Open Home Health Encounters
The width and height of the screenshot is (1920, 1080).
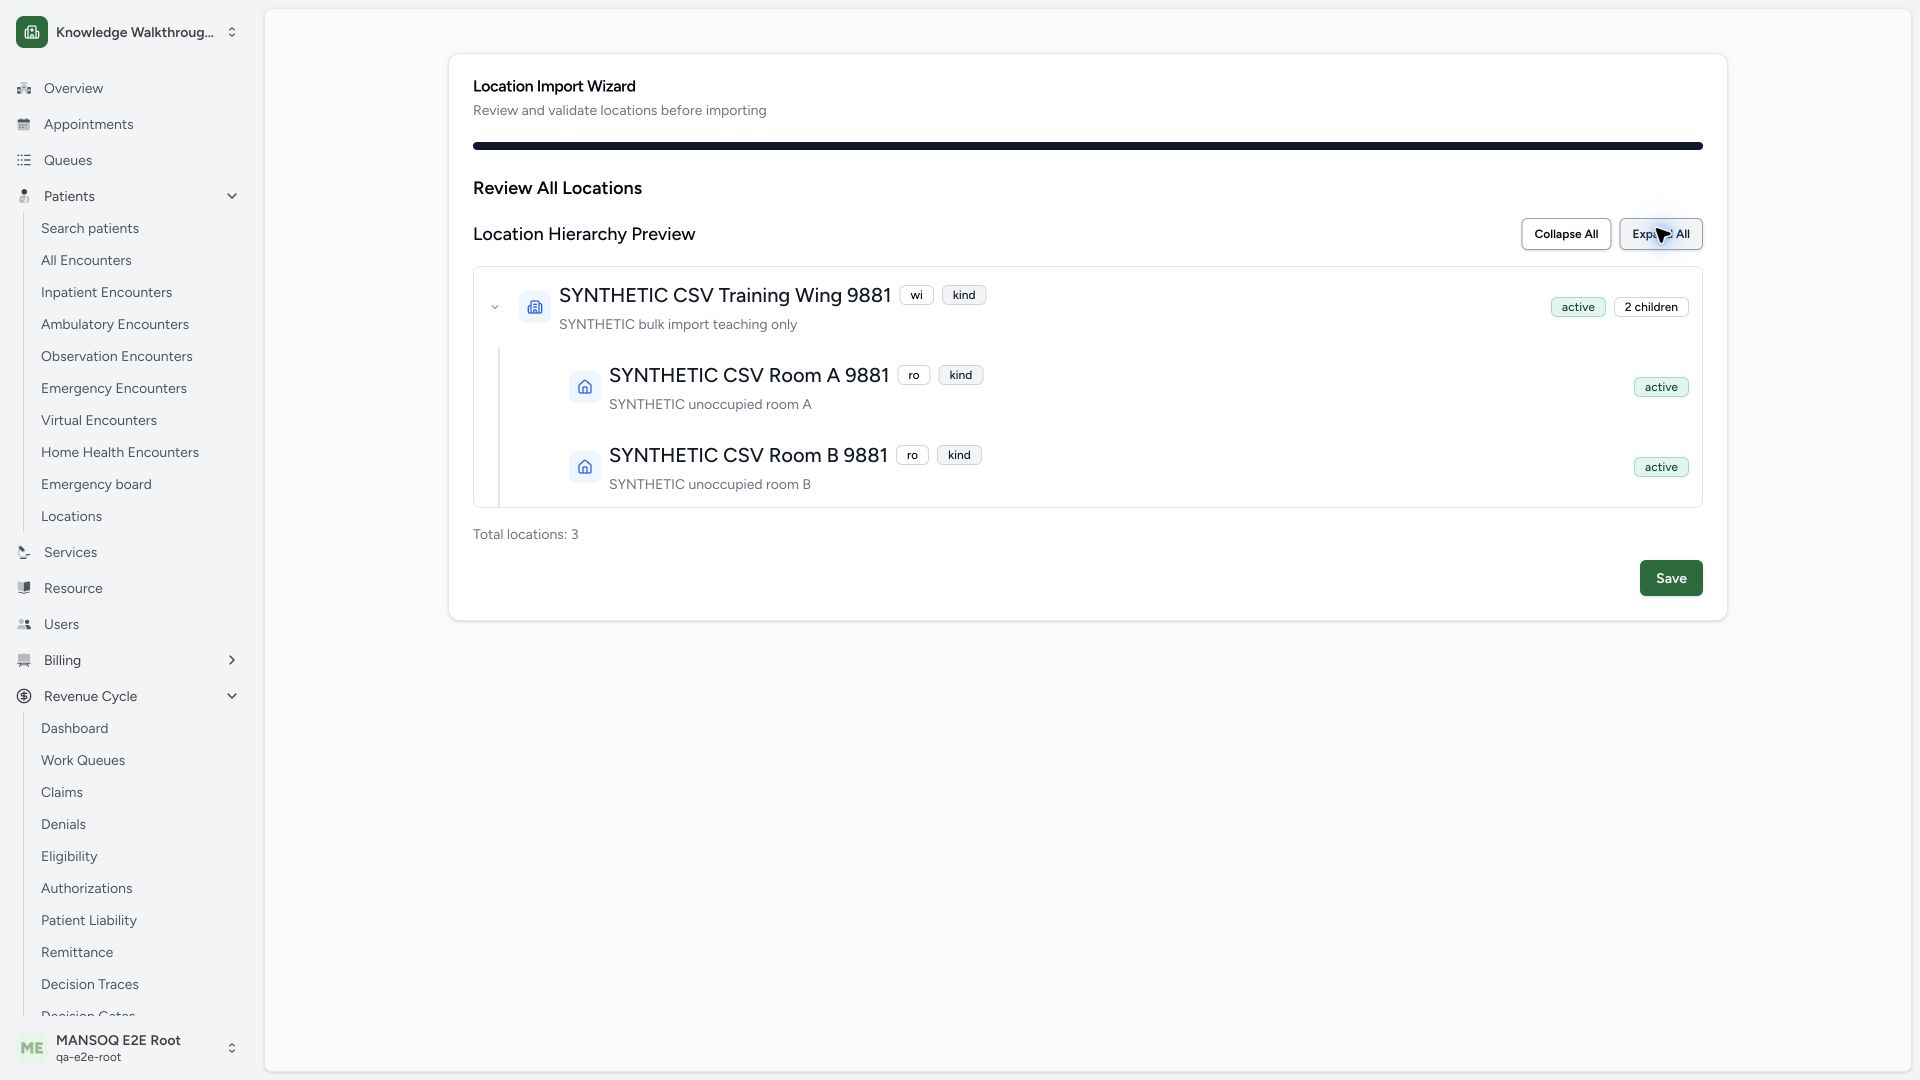coord(120,452)
